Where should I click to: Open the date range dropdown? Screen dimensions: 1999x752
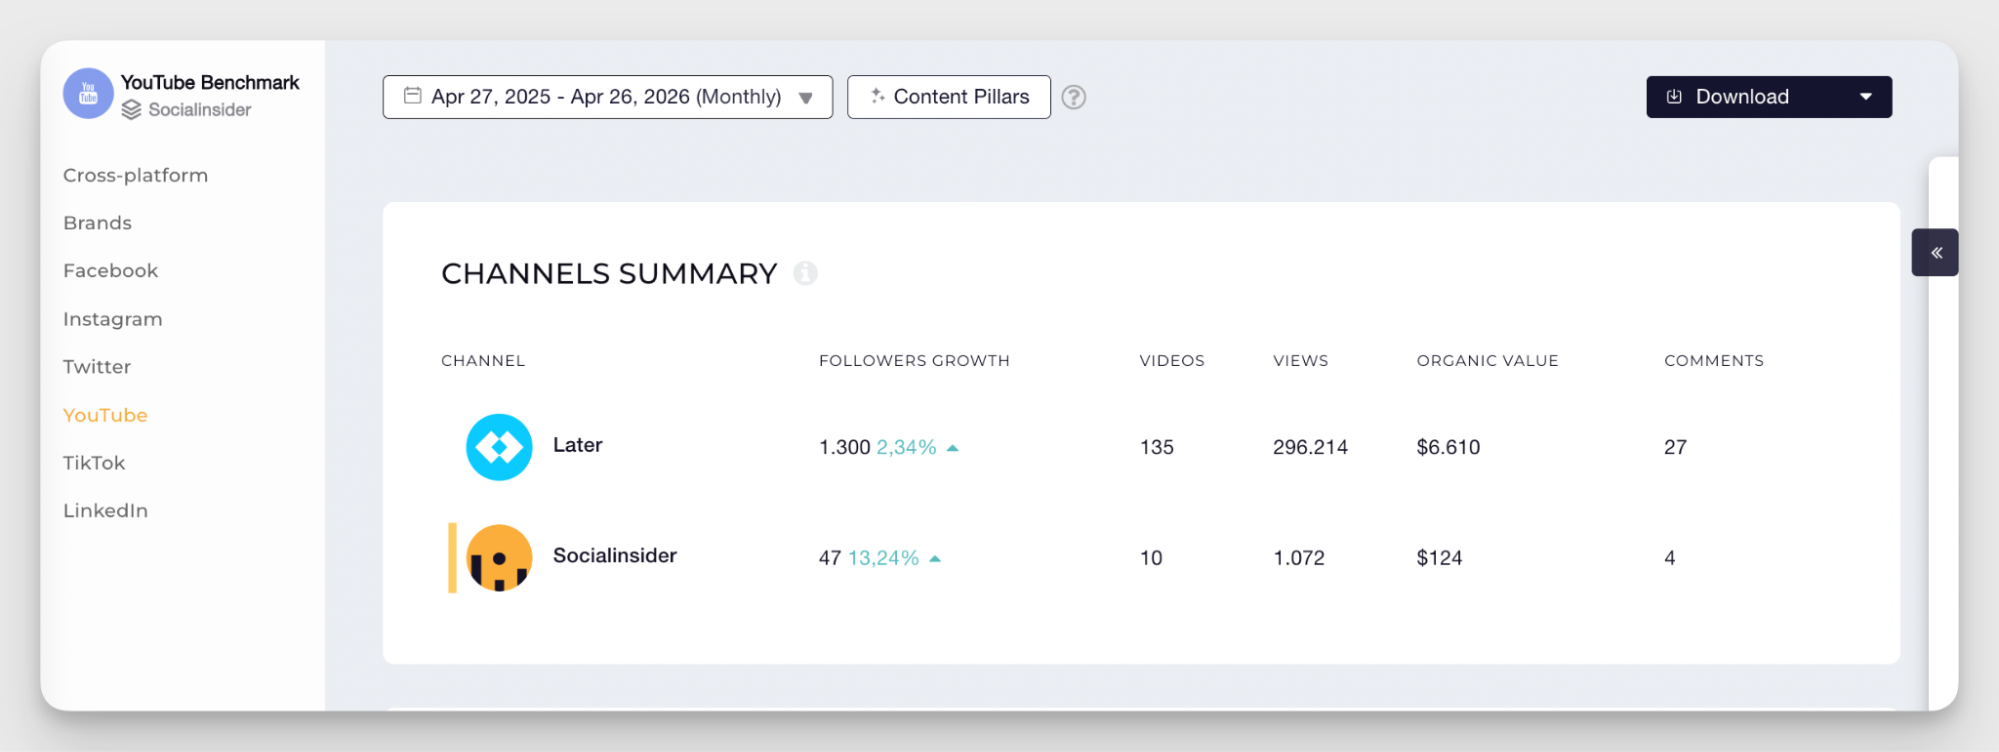607,97
